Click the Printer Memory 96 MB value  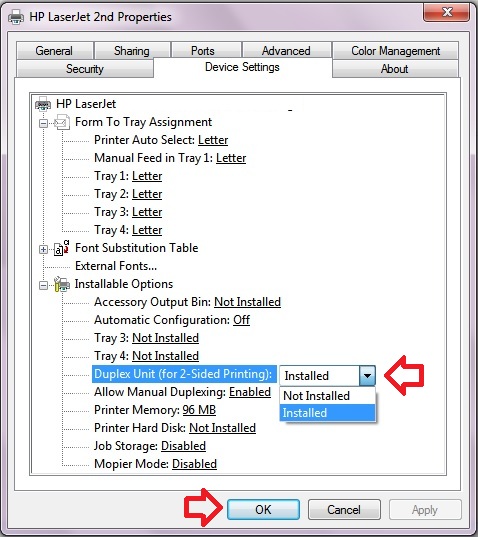pyautogui.click(x=199, y=410)
